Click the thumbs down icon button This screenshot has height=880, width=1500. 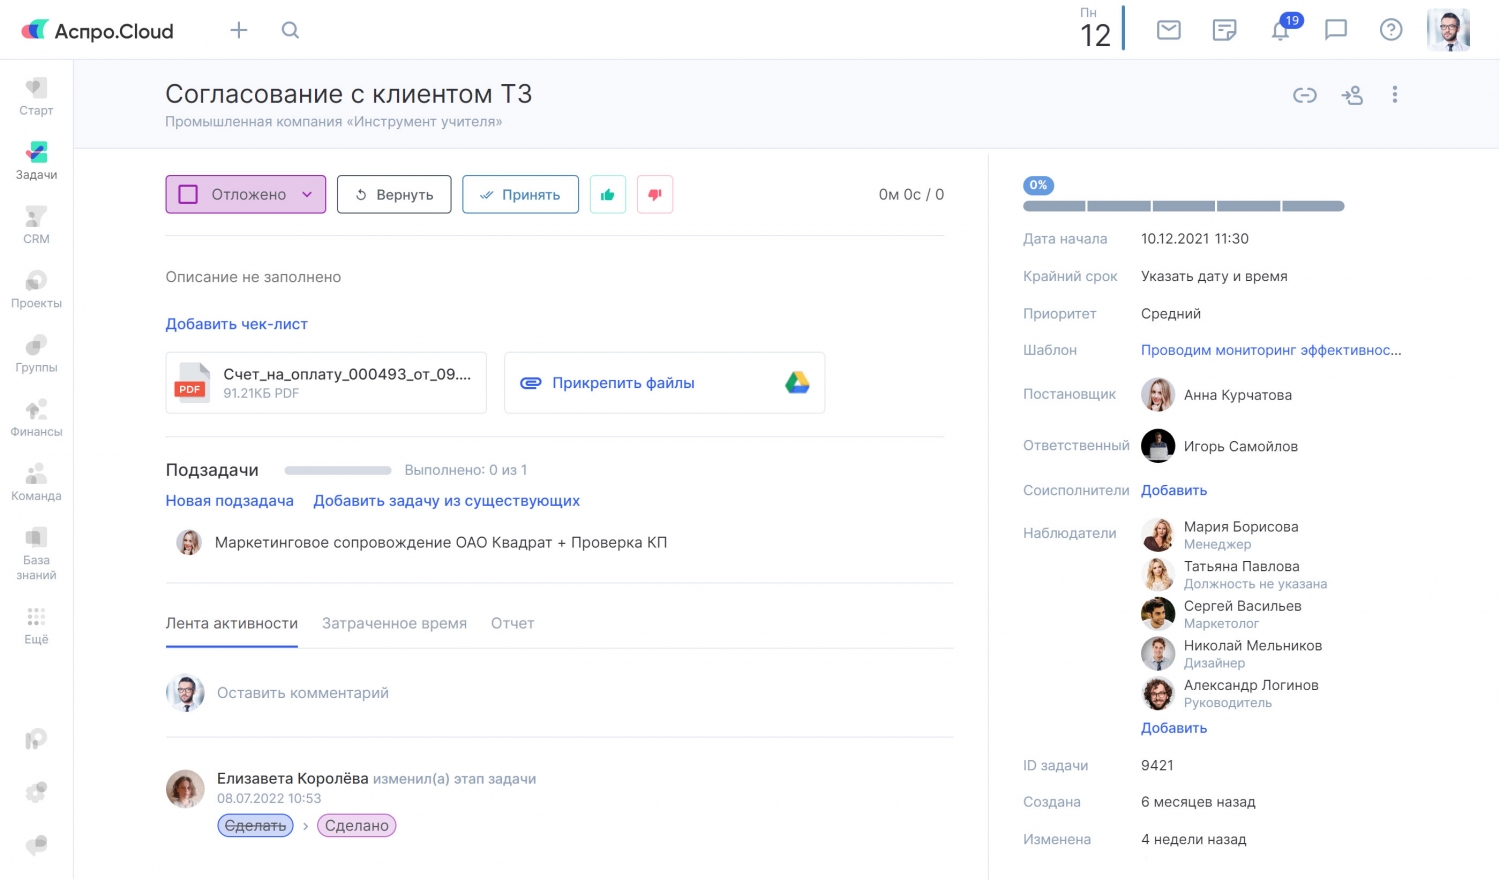655,195
